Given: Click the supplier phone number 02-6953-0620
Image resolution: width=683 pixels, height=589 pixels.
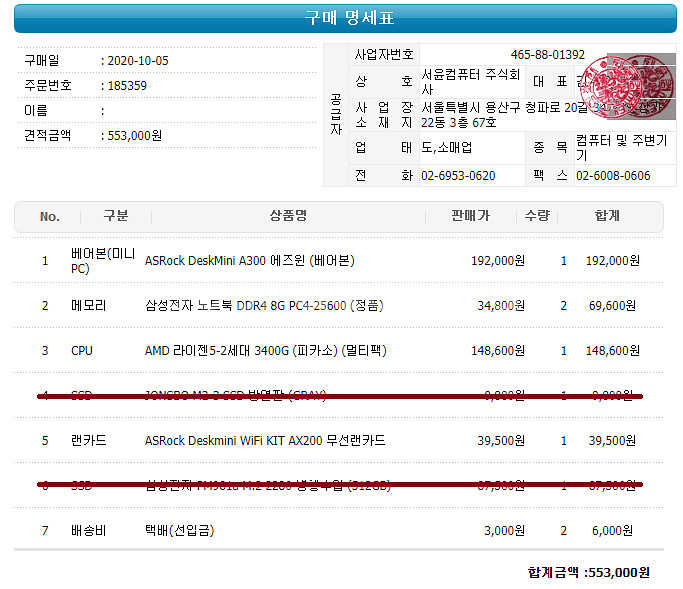Looking at the screenshot, I should click(458, 176).
